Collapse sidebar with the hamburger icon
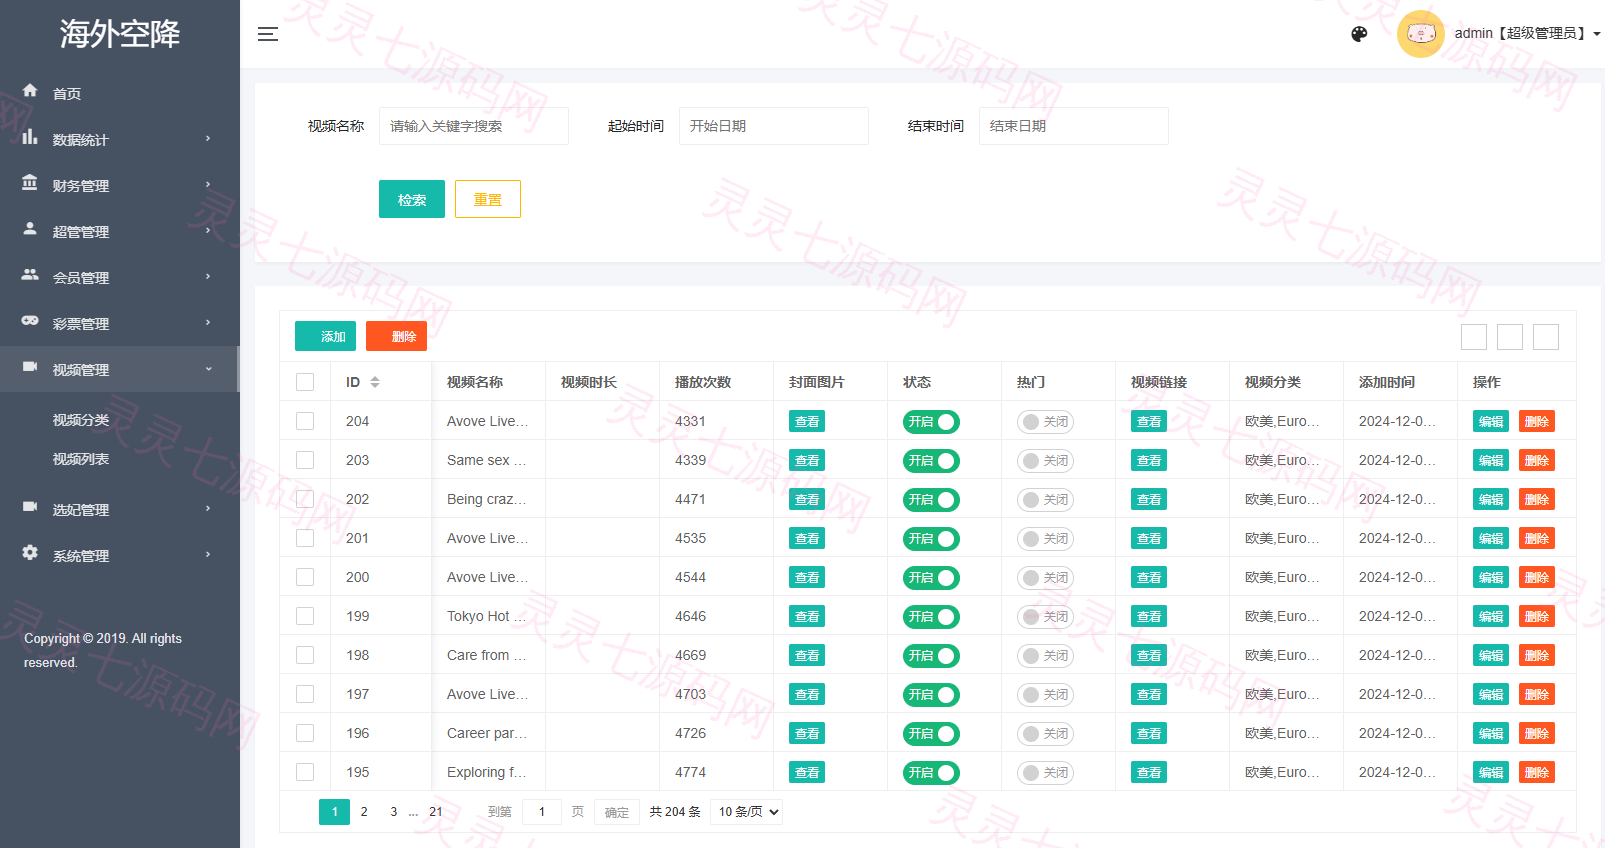Viewport: 1605px width, 848px height. [268, 34]
